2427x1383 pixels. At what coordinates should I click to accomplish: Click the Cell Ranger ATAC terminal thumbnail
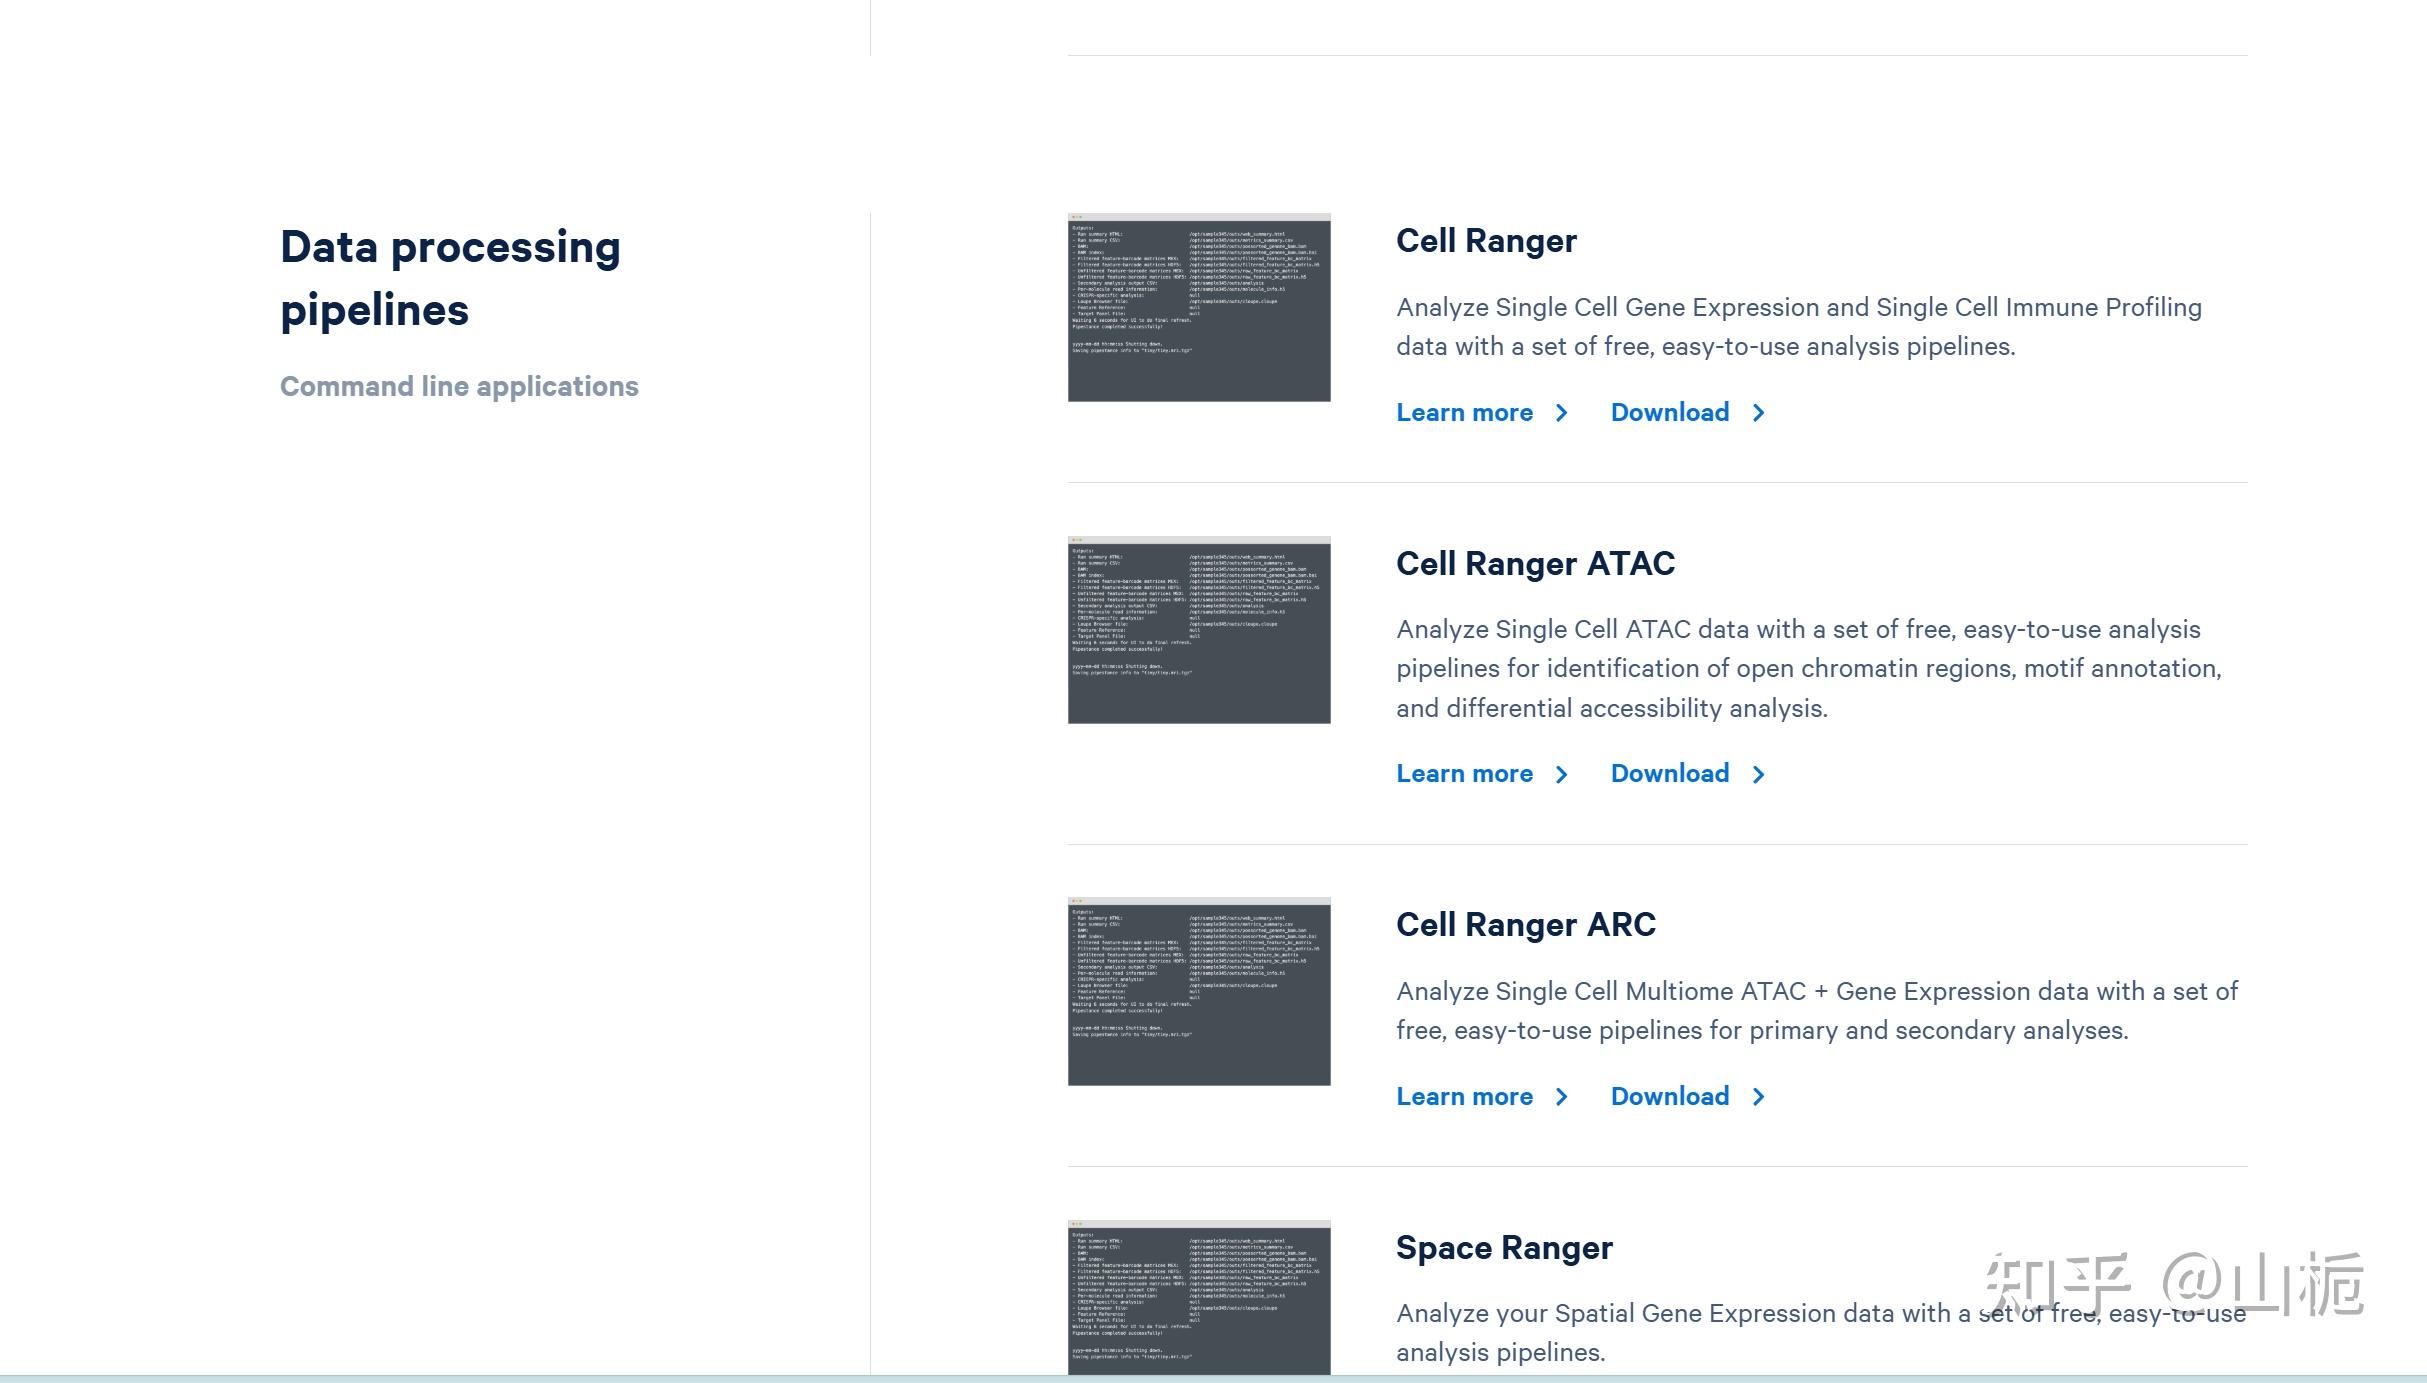1199,630
